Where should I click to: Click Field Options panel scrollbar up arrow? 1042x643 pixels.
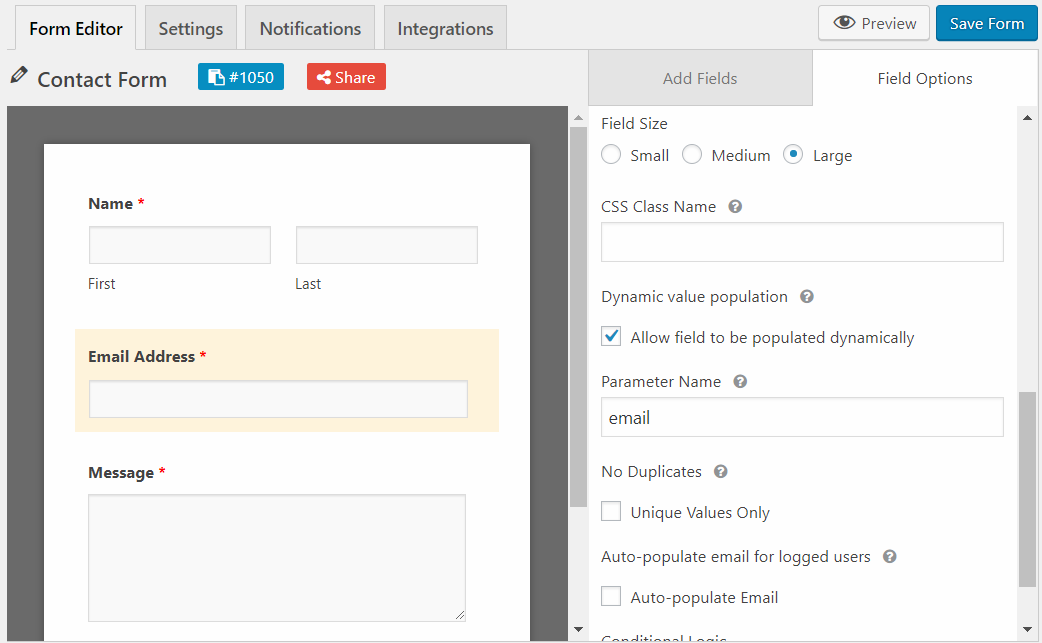[1027, 118]
